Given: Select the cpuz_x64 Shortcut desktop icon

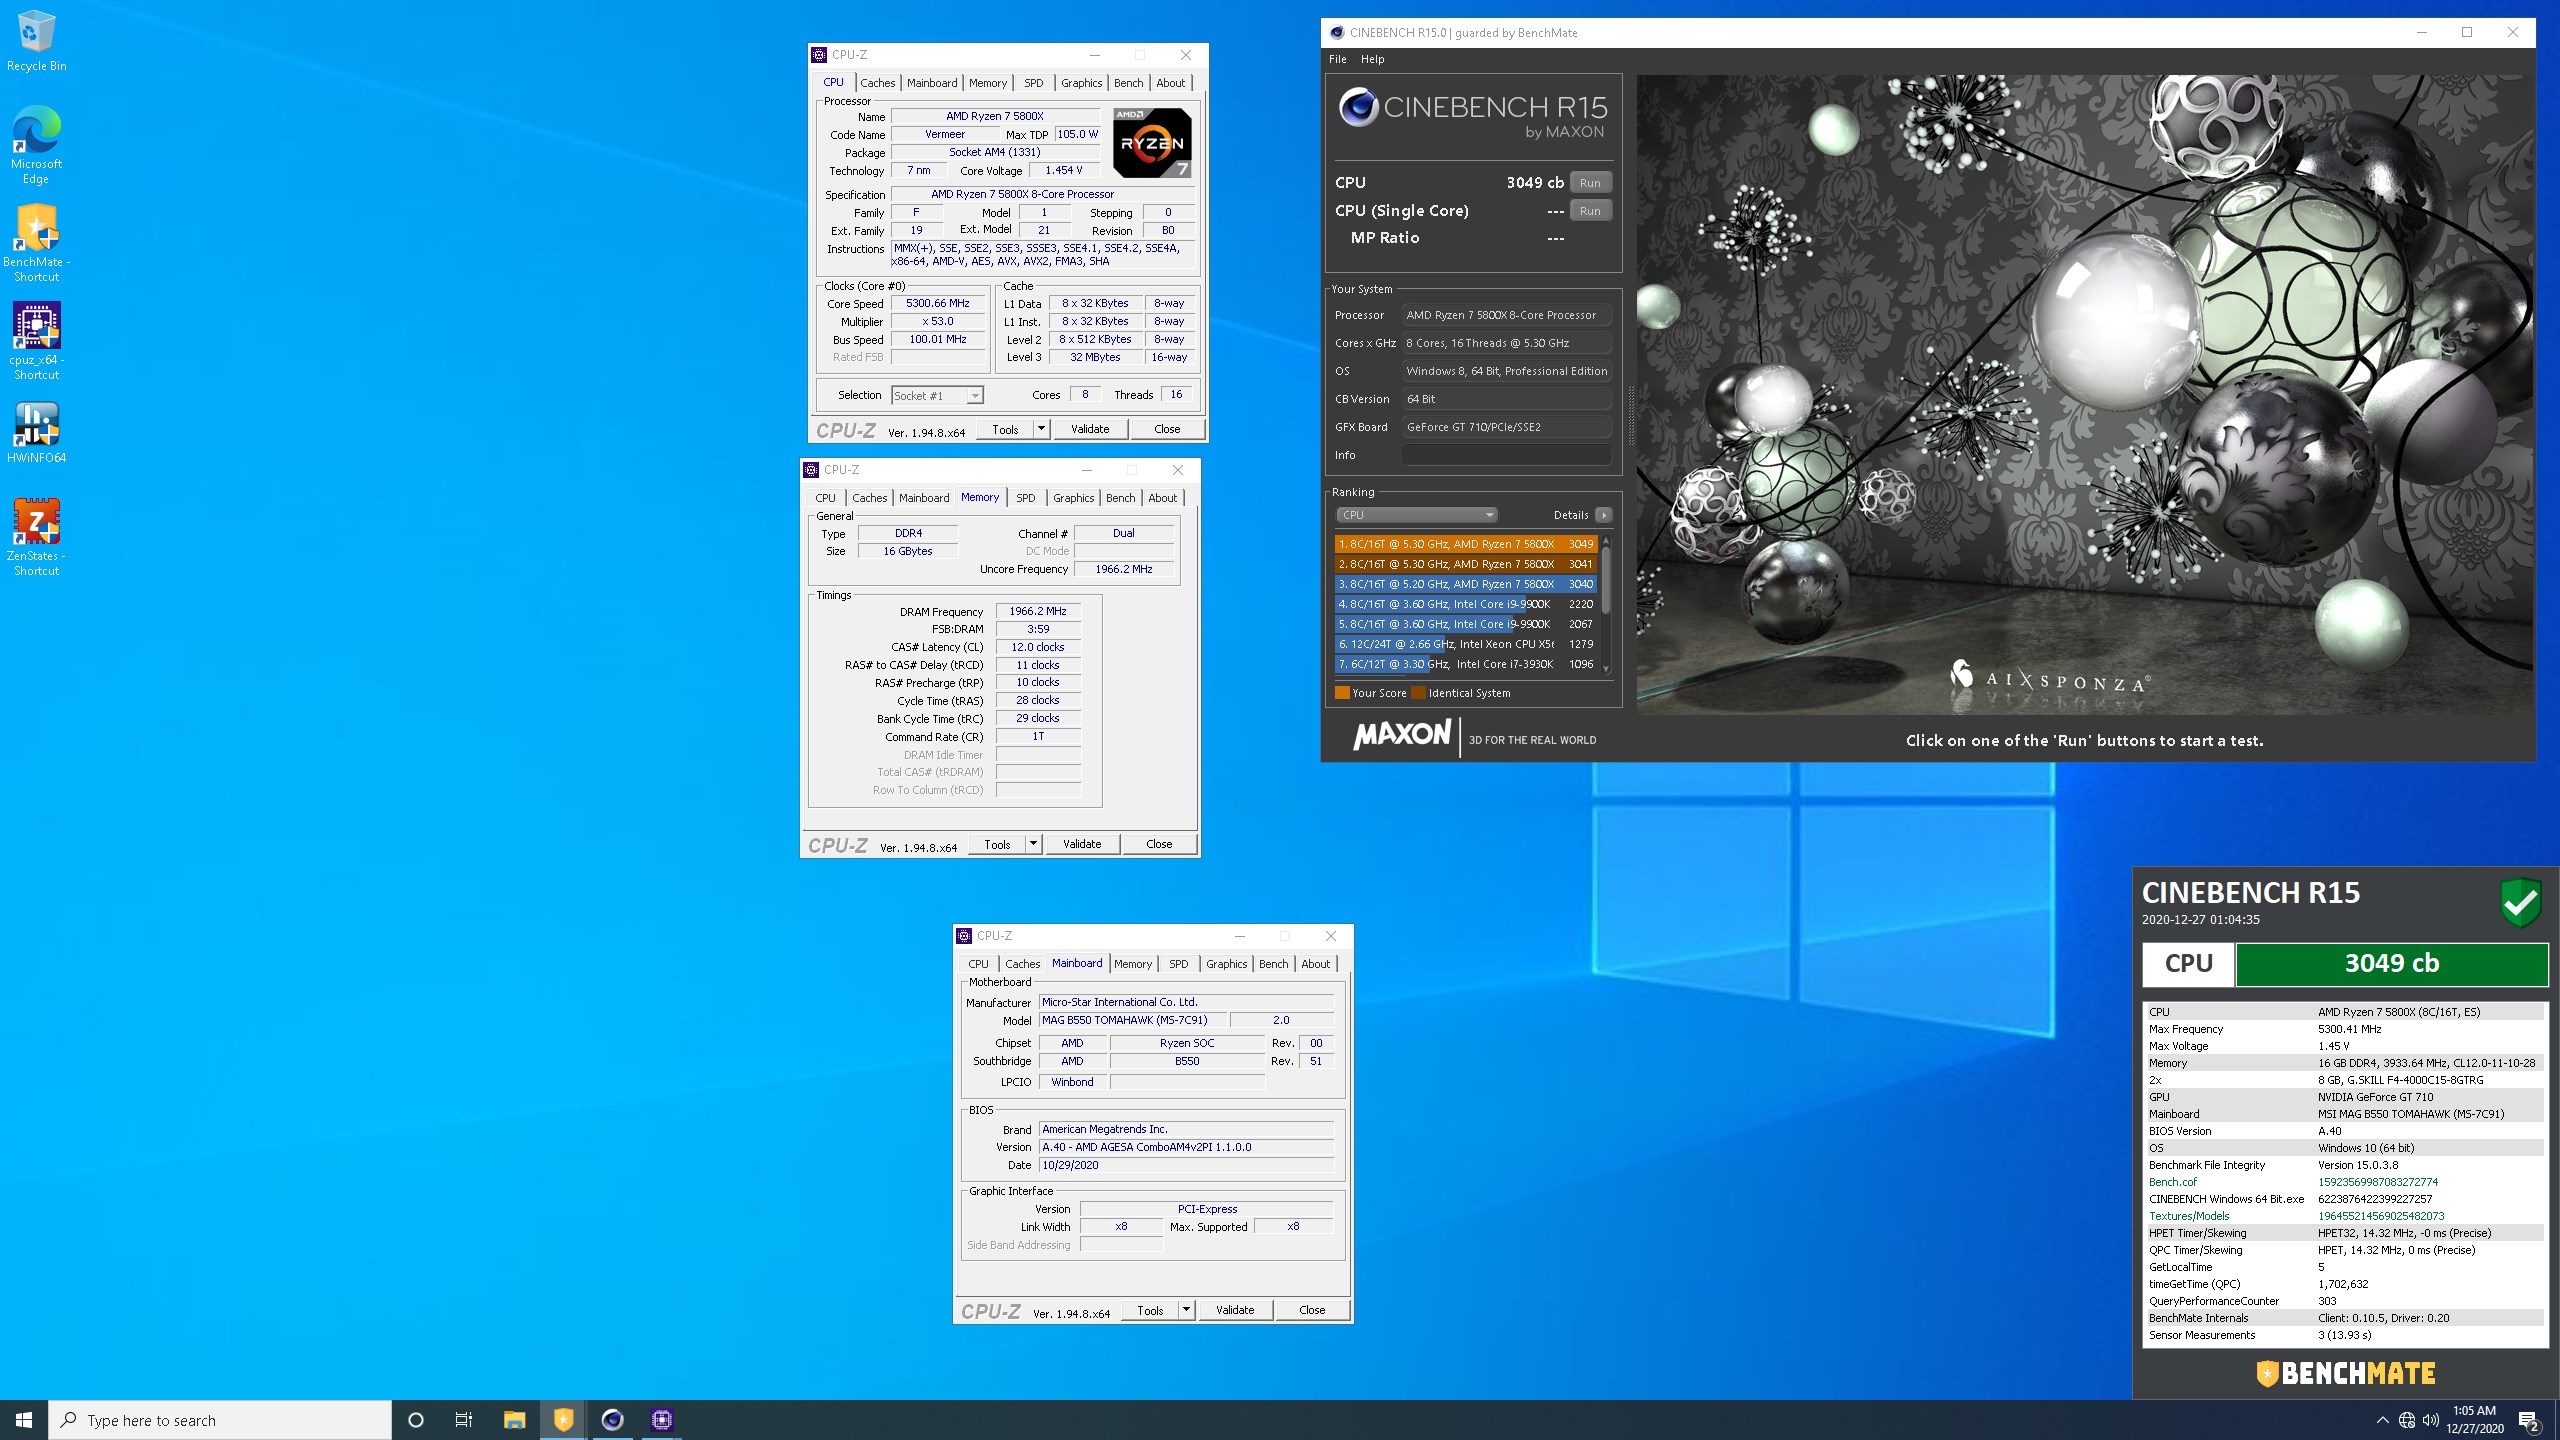Looking at the screenshot, I should click(36, 341).
